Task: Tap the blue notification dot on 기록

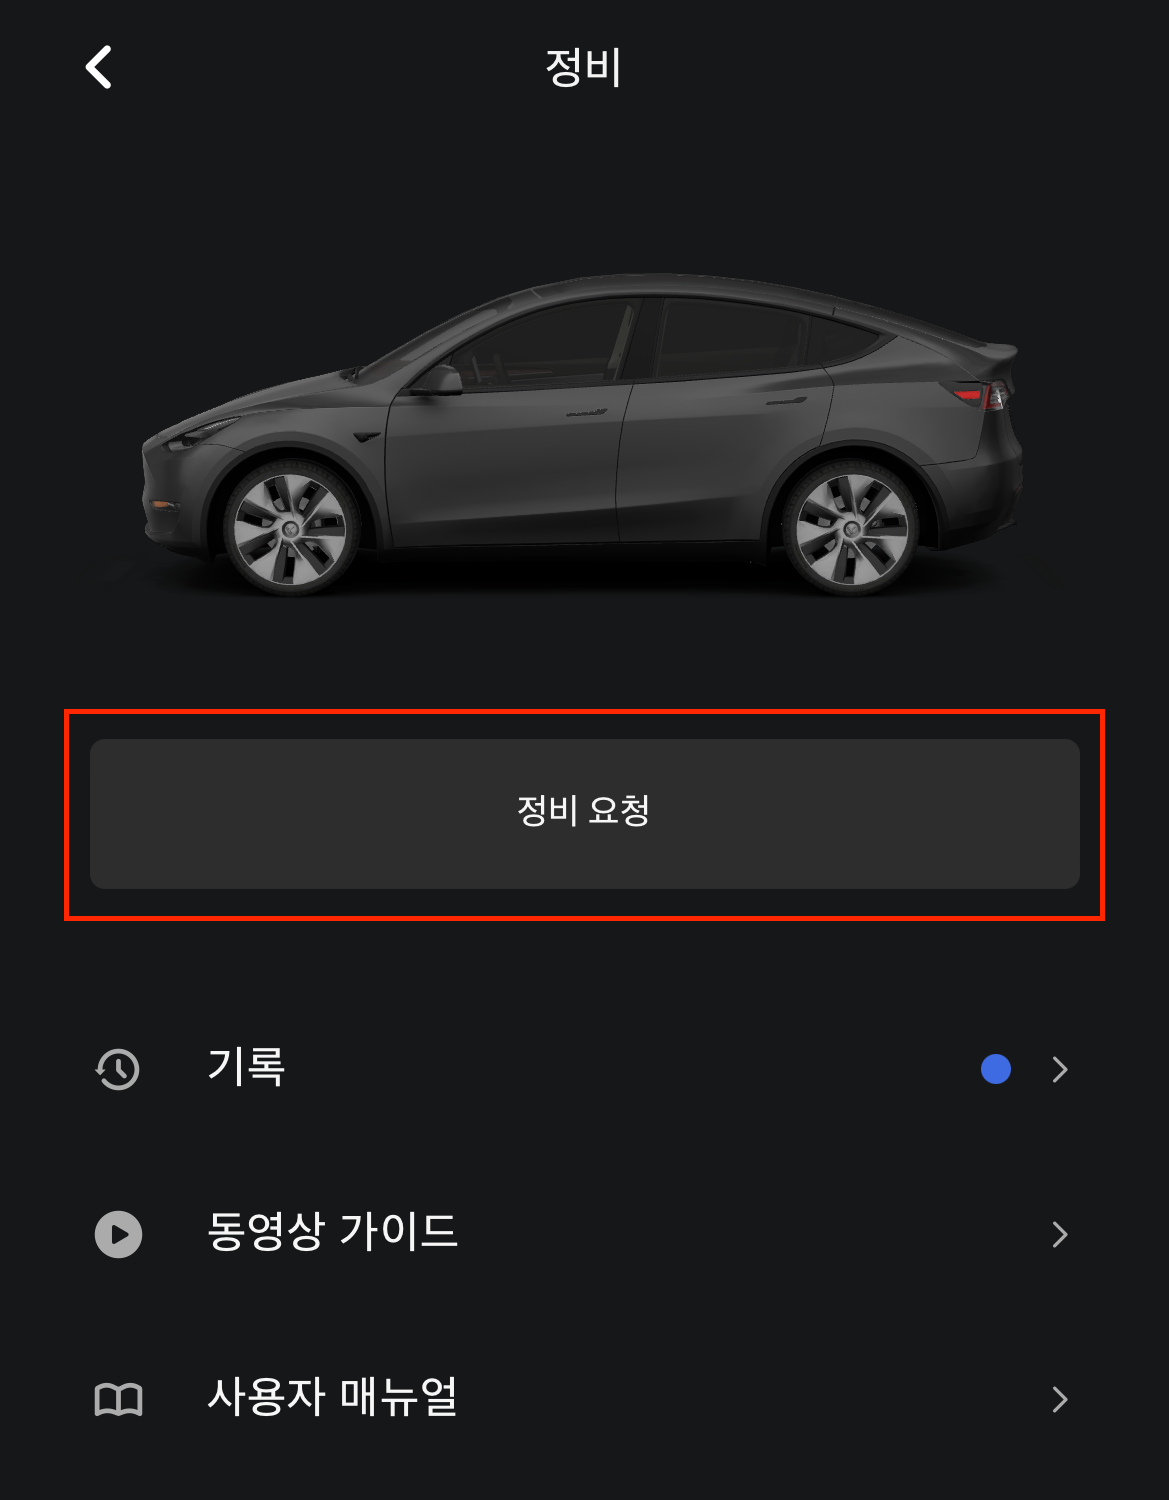Action: tap(996, 1069)
